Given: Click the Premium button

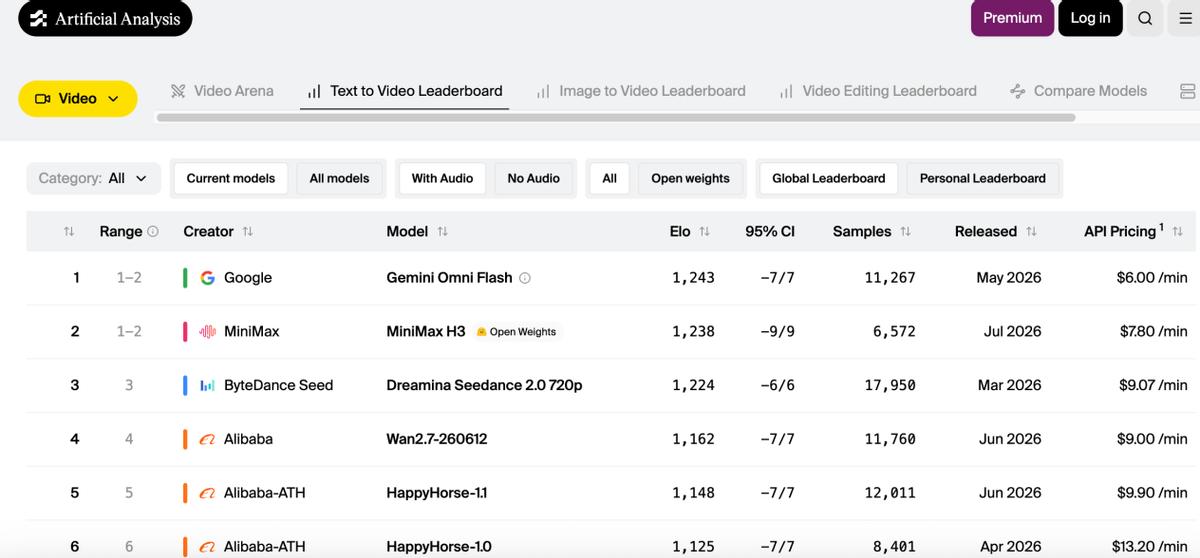Looking at the screenshot, I should [x=1012, y=18].
